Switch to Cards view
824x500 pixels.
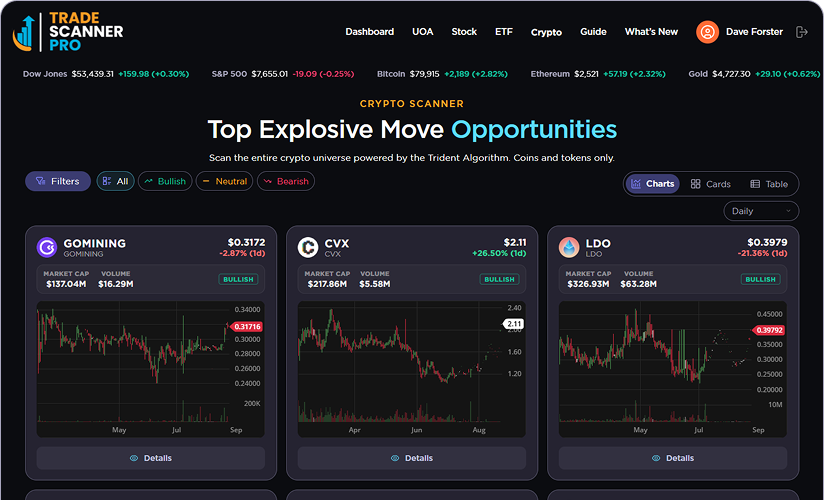coord(710,184)
